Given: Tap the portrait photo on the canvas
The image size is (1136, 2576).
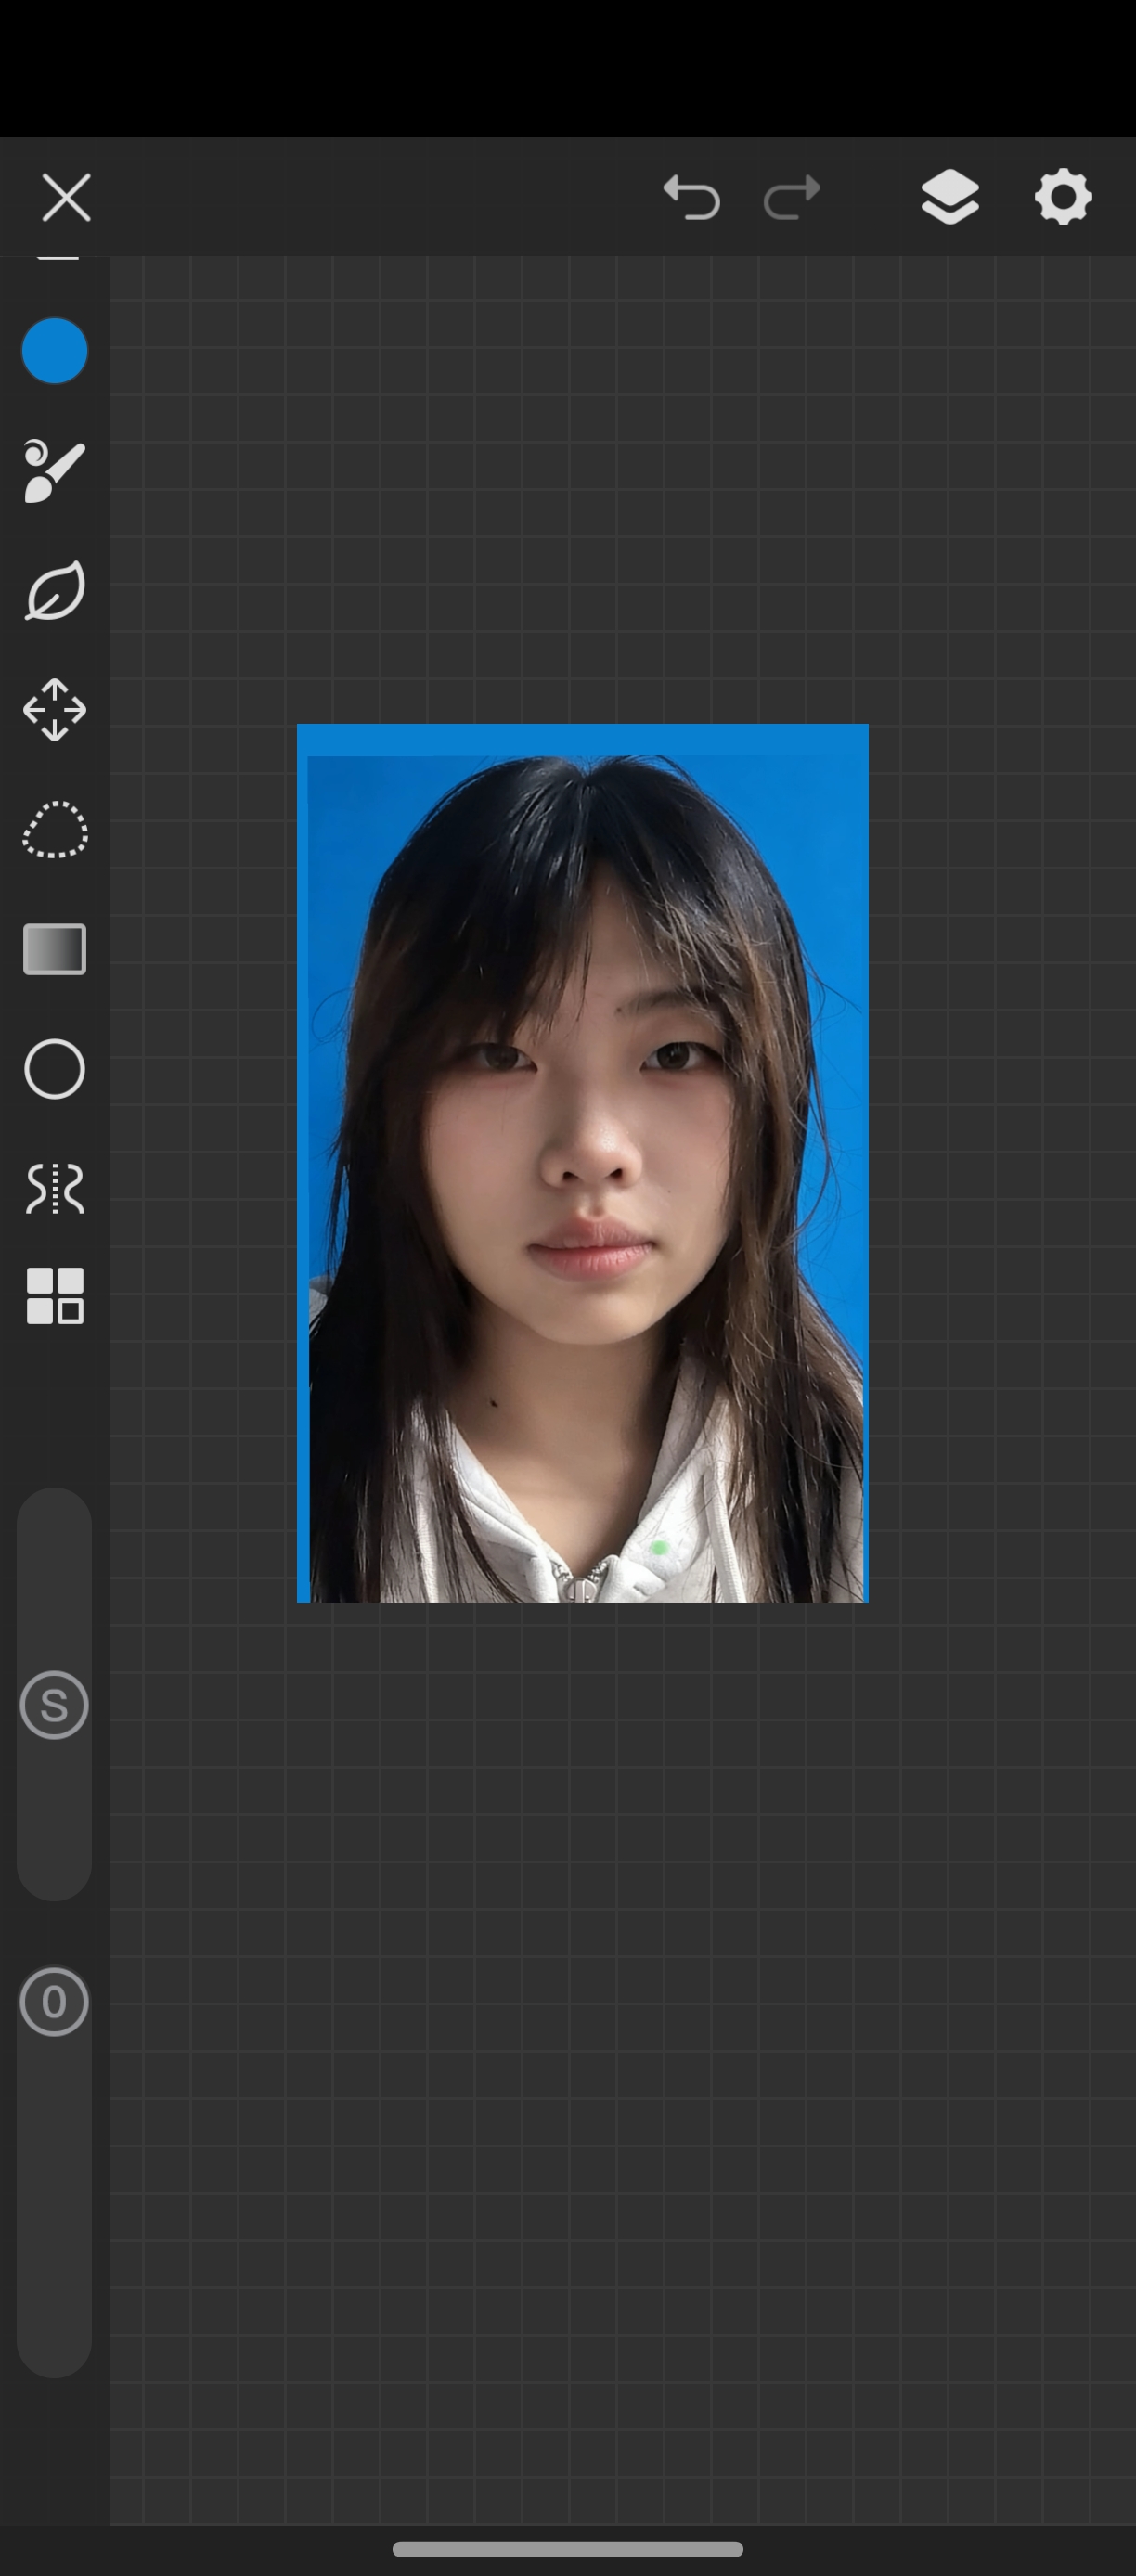Looking at the screenshot, I should pyautogui.click(x=582, y=1162).
